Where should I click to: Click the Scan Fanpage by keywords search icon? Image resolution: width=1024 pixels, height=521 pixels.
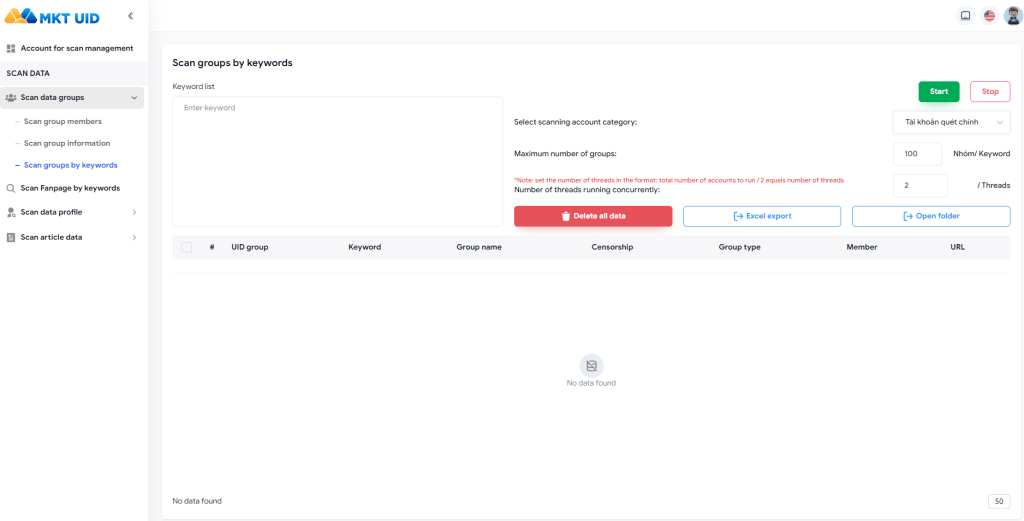coord(11,188)
